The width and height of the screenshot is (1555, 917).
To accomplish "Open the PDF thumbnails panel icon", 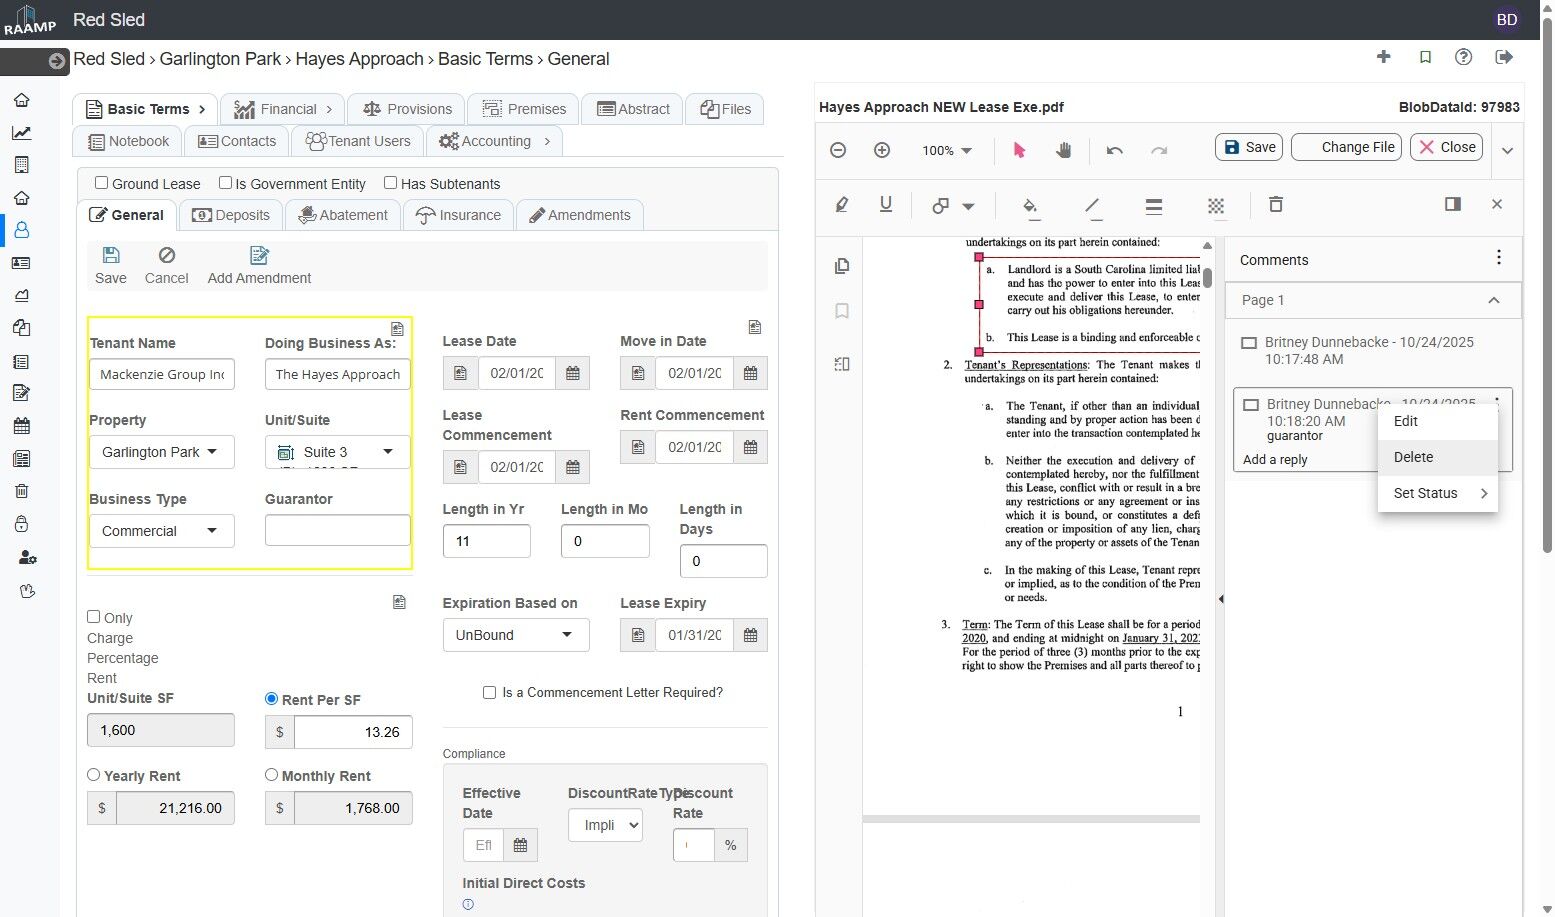I will tap(842, 266).
